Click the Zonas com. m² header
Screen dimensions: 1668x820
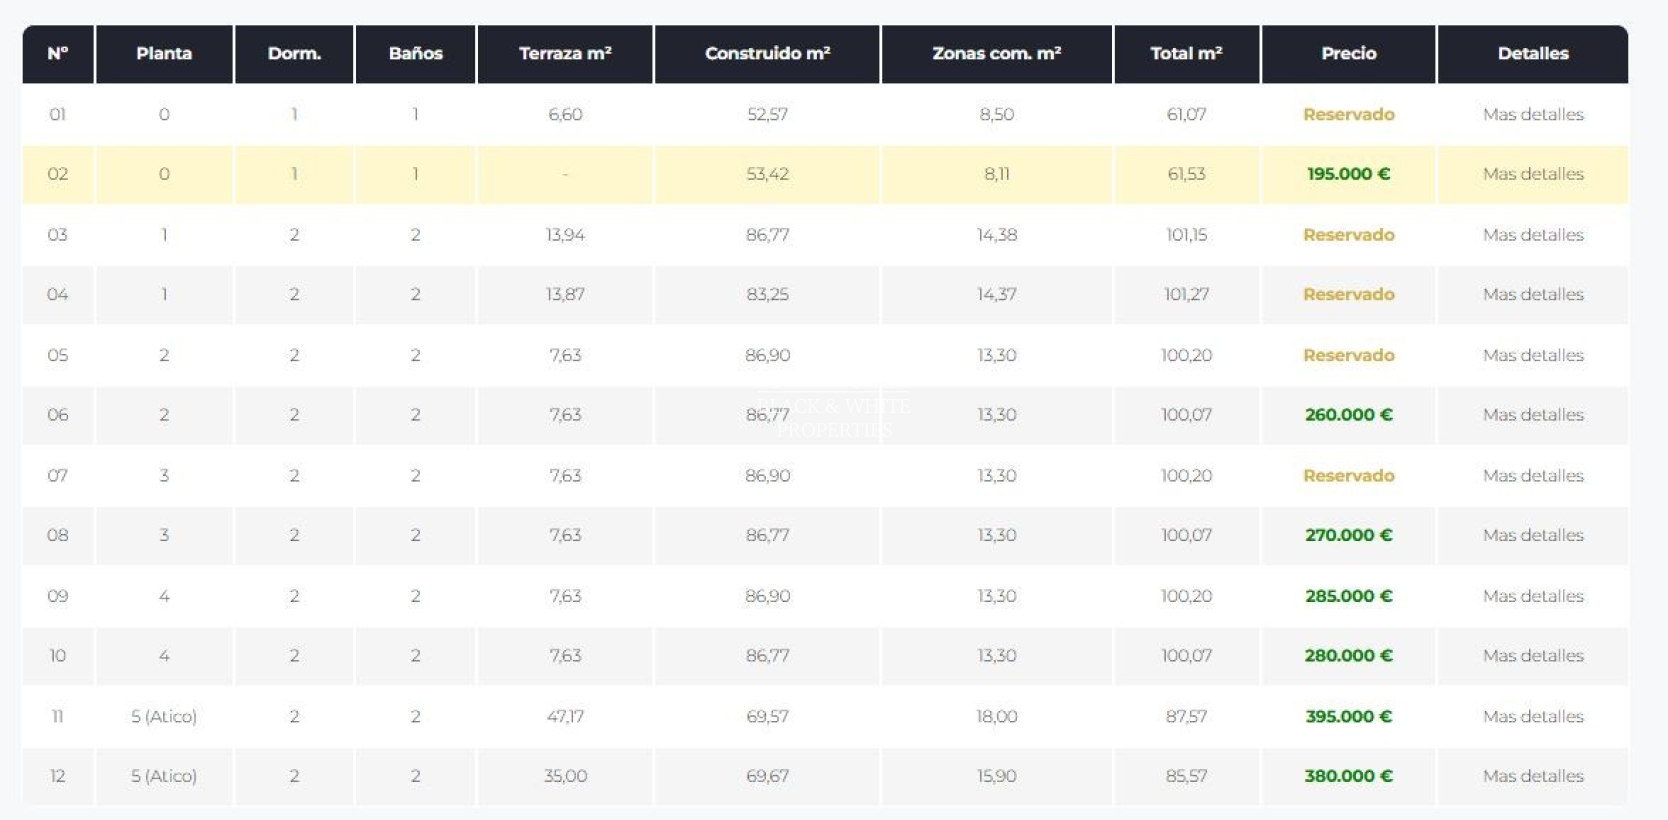tap(996, 54)
